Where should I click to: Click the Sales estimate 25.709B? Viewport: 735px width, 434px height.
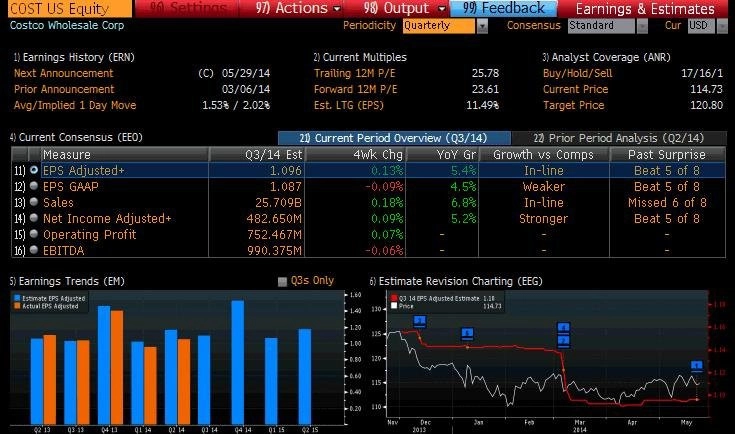278,203
